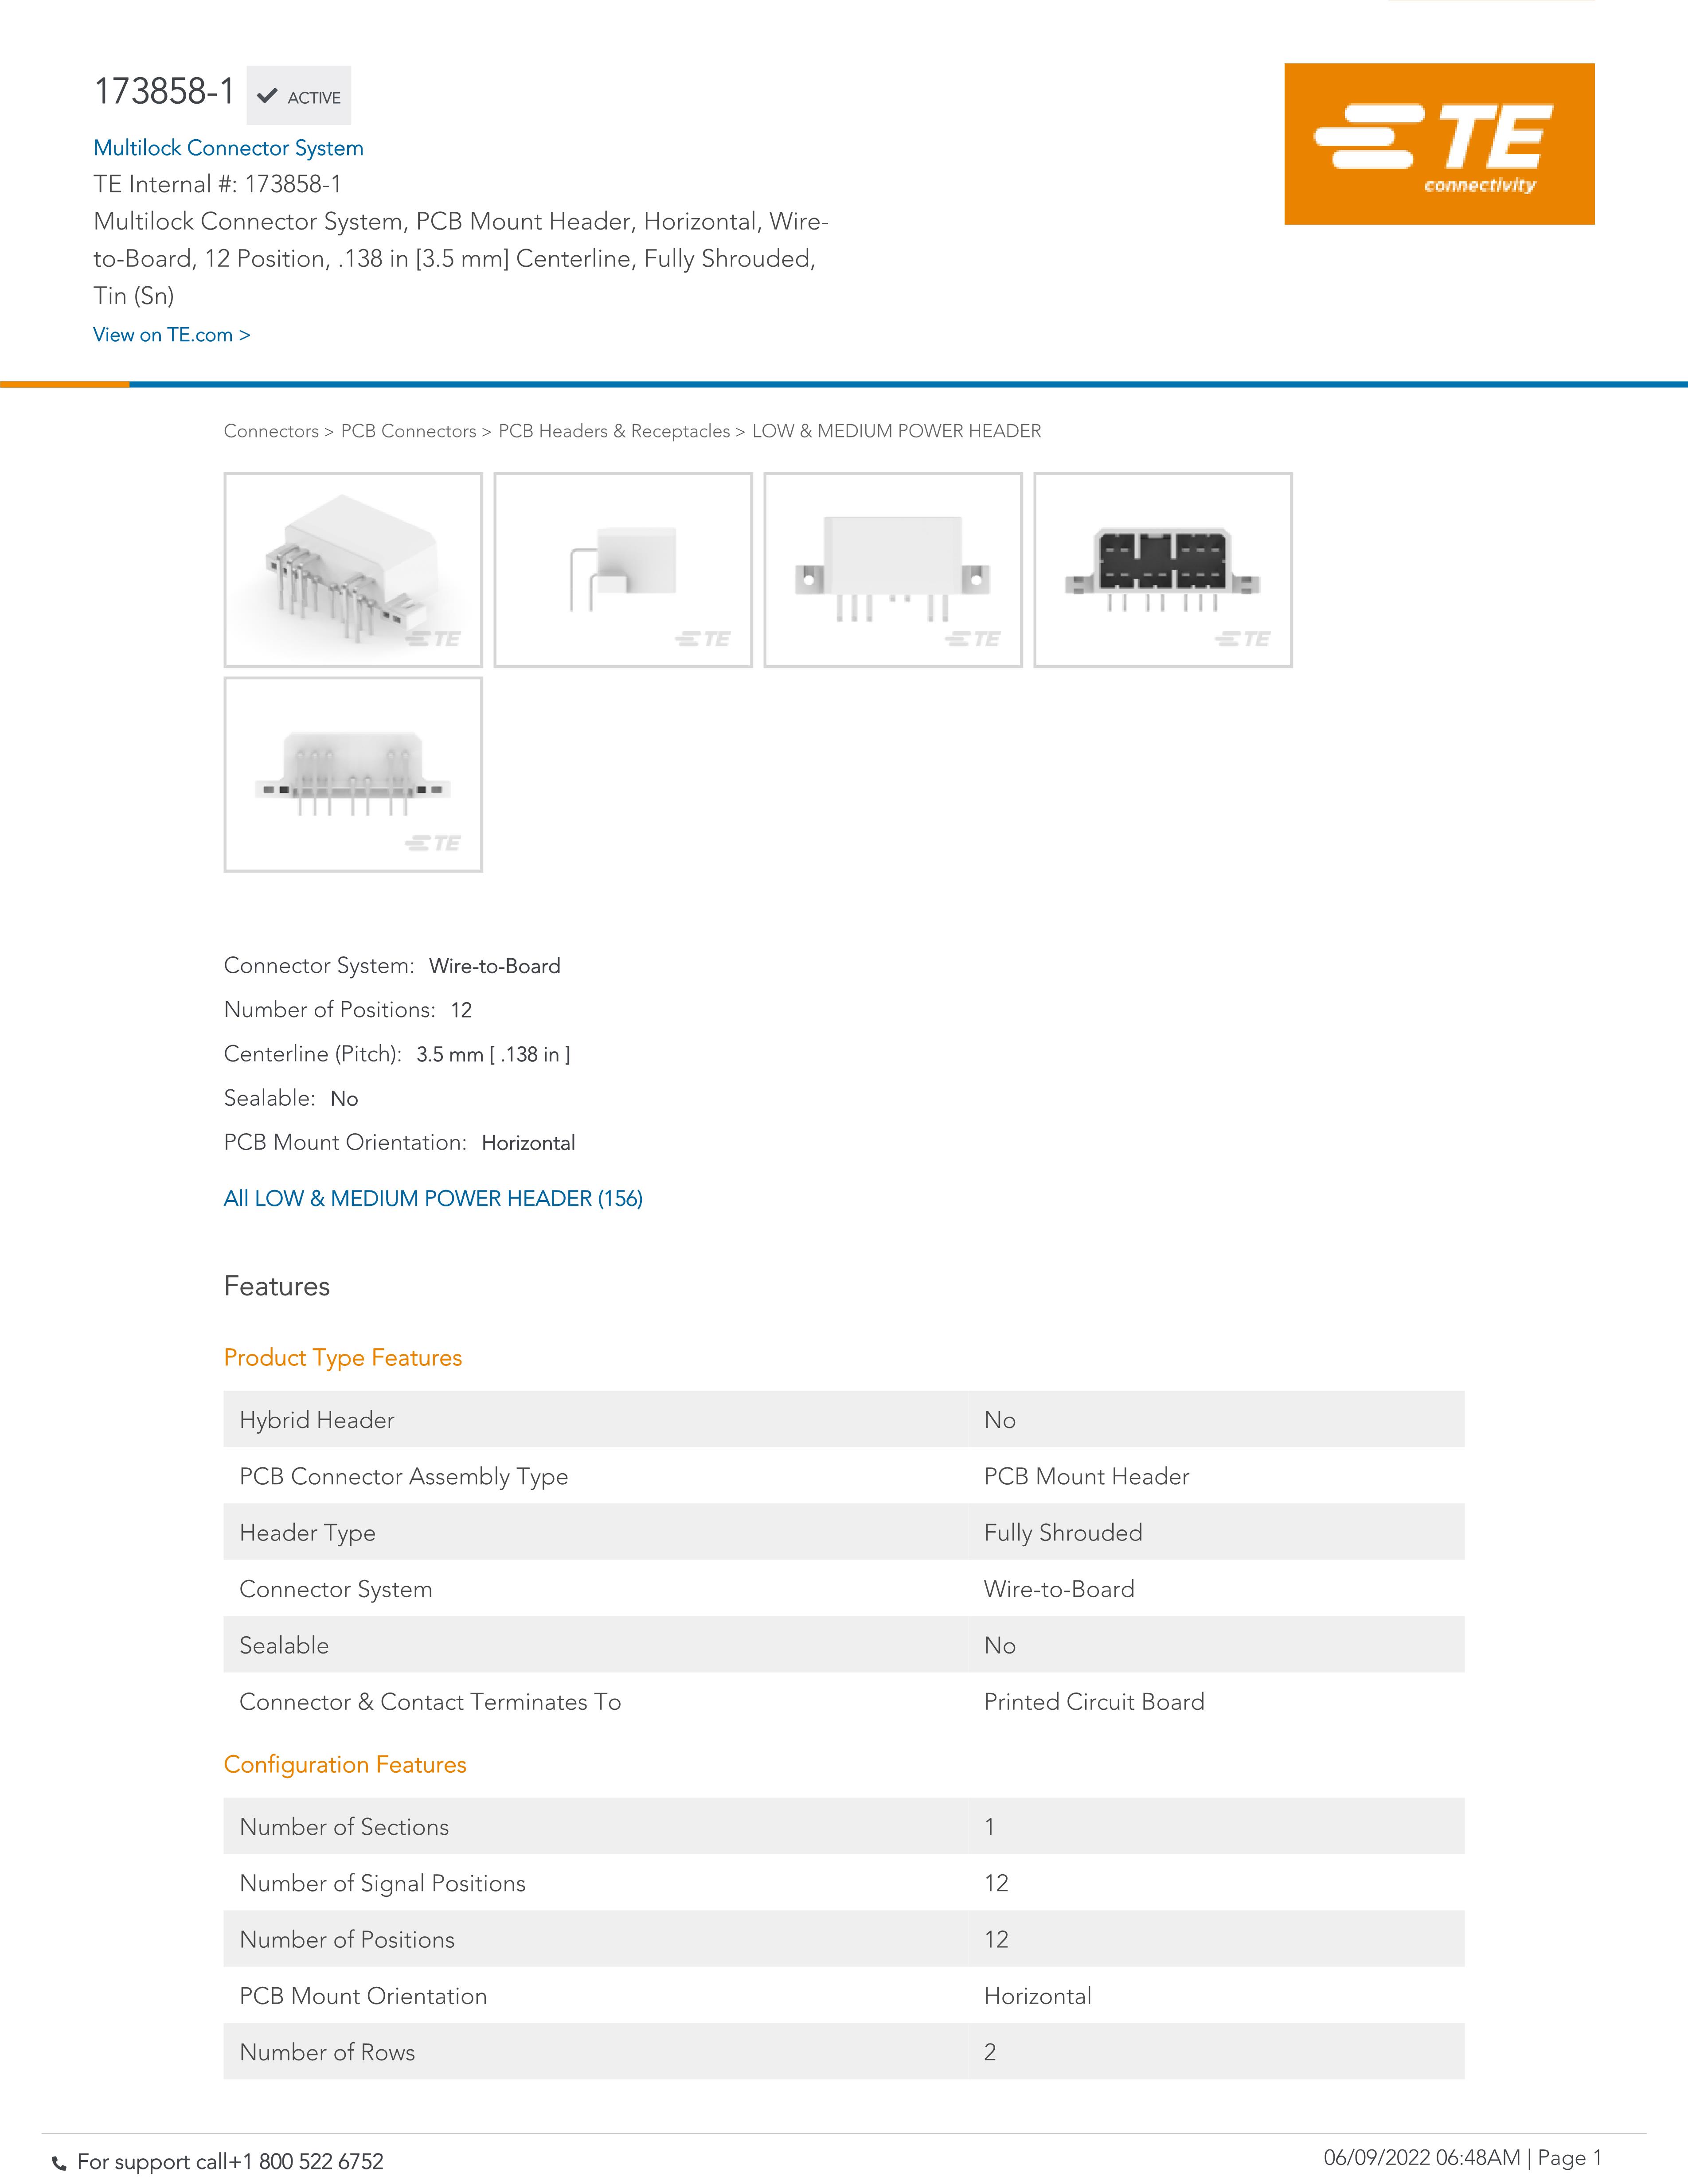Click the Configuration Features heading
Screen dimensions: 1688x2184
coord(345,1764)
